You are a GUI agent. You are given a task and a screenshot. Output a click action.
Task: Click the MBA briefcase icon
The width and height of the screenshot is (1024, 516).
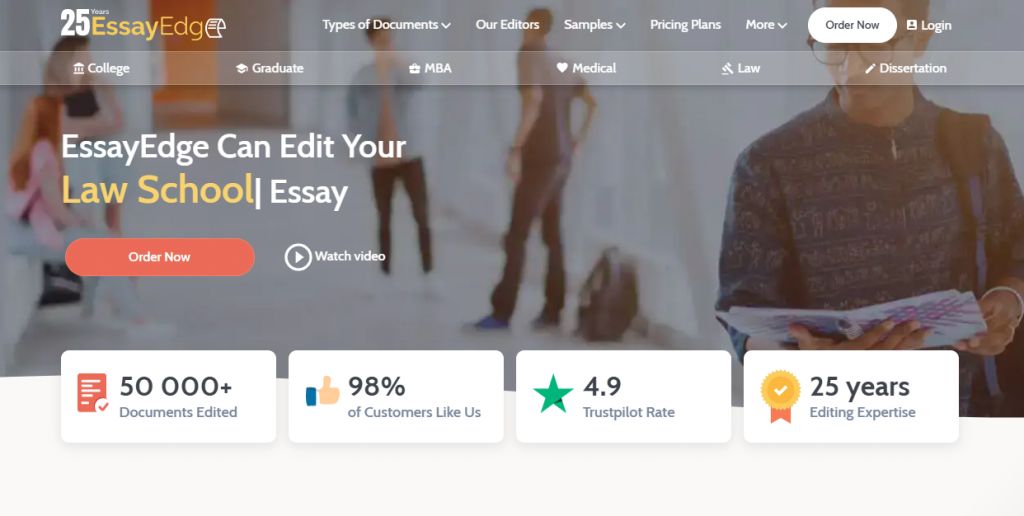pyautogui.click(x=414, y=69)
